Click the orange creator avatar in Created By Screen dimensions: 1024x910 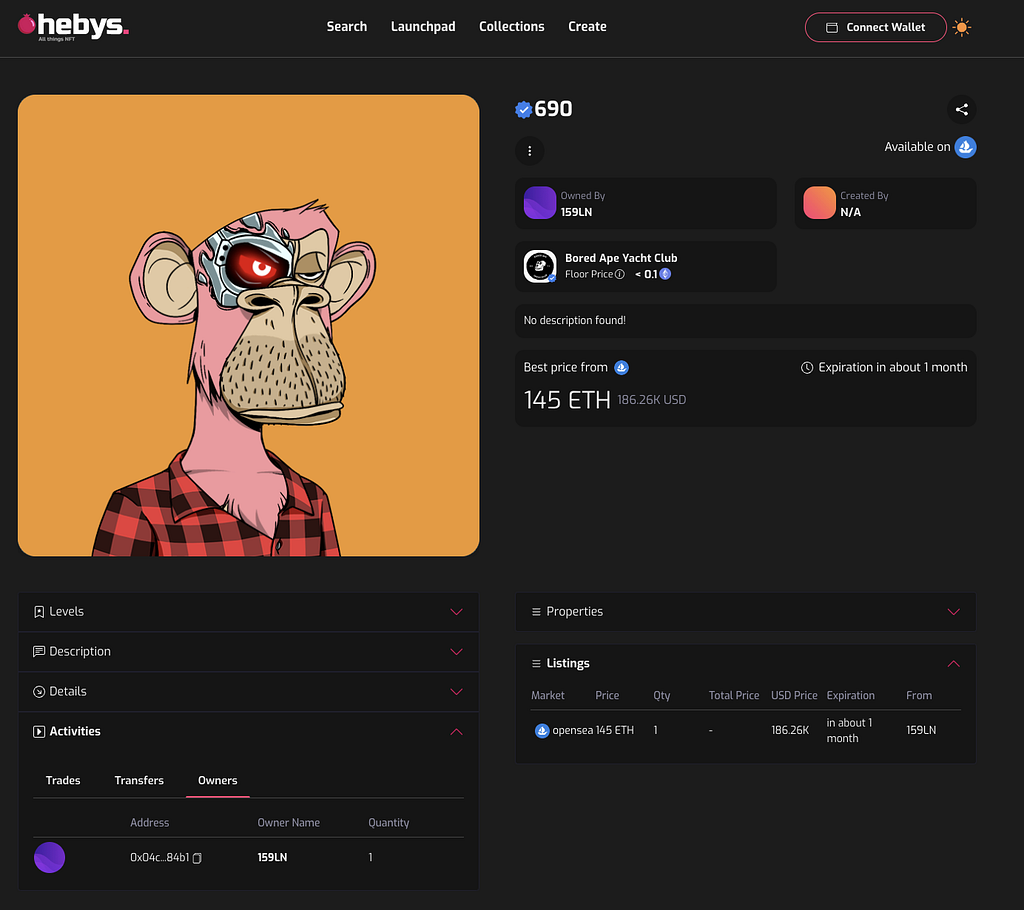819,203
